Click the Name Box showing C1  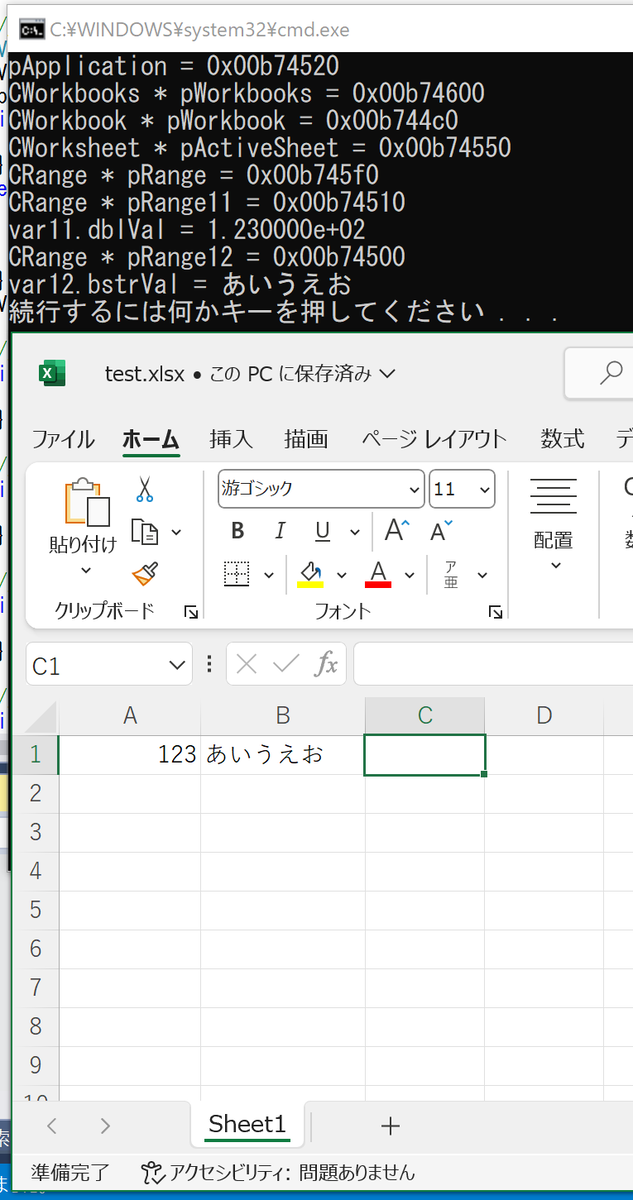[96, 665]
